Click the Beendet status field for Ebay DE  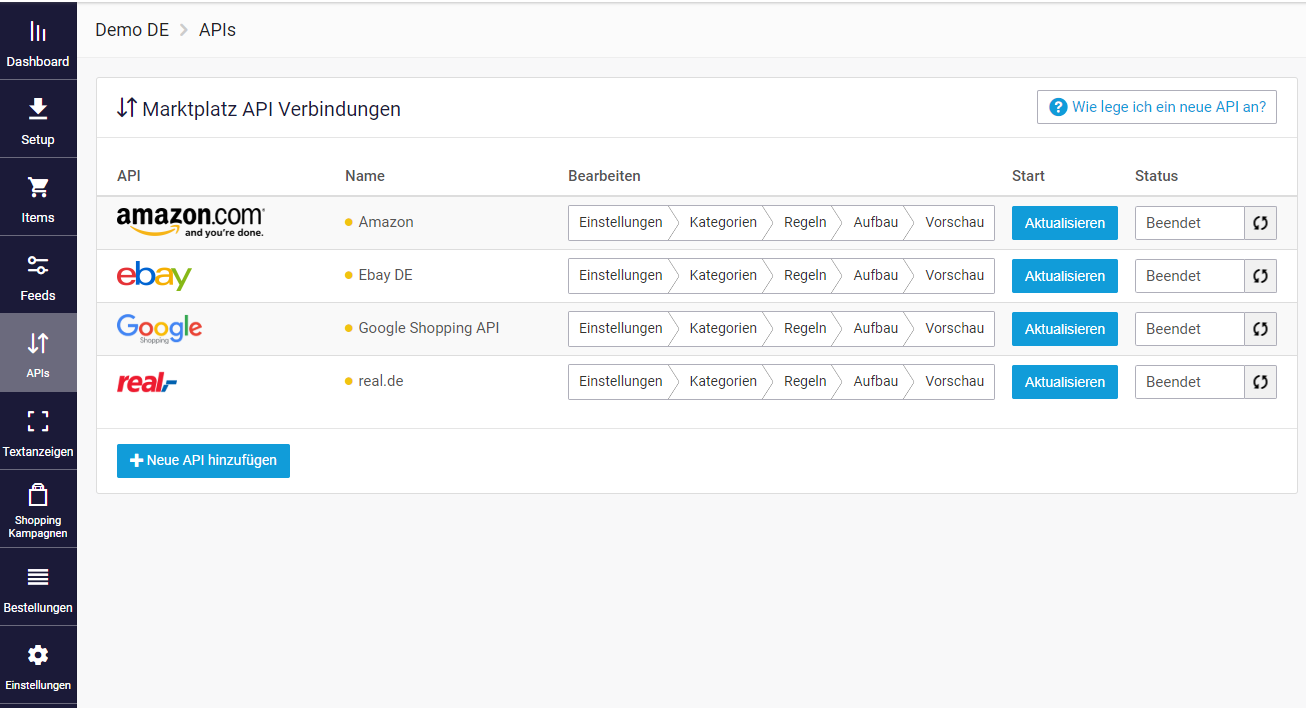1190,276
